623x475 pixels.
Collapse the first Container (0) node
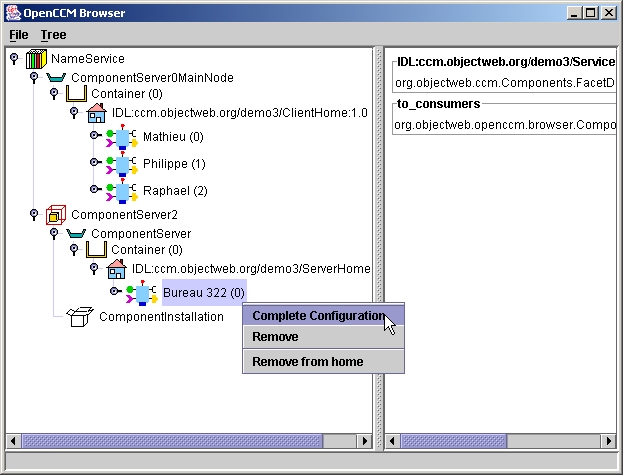tap(54, 94)
